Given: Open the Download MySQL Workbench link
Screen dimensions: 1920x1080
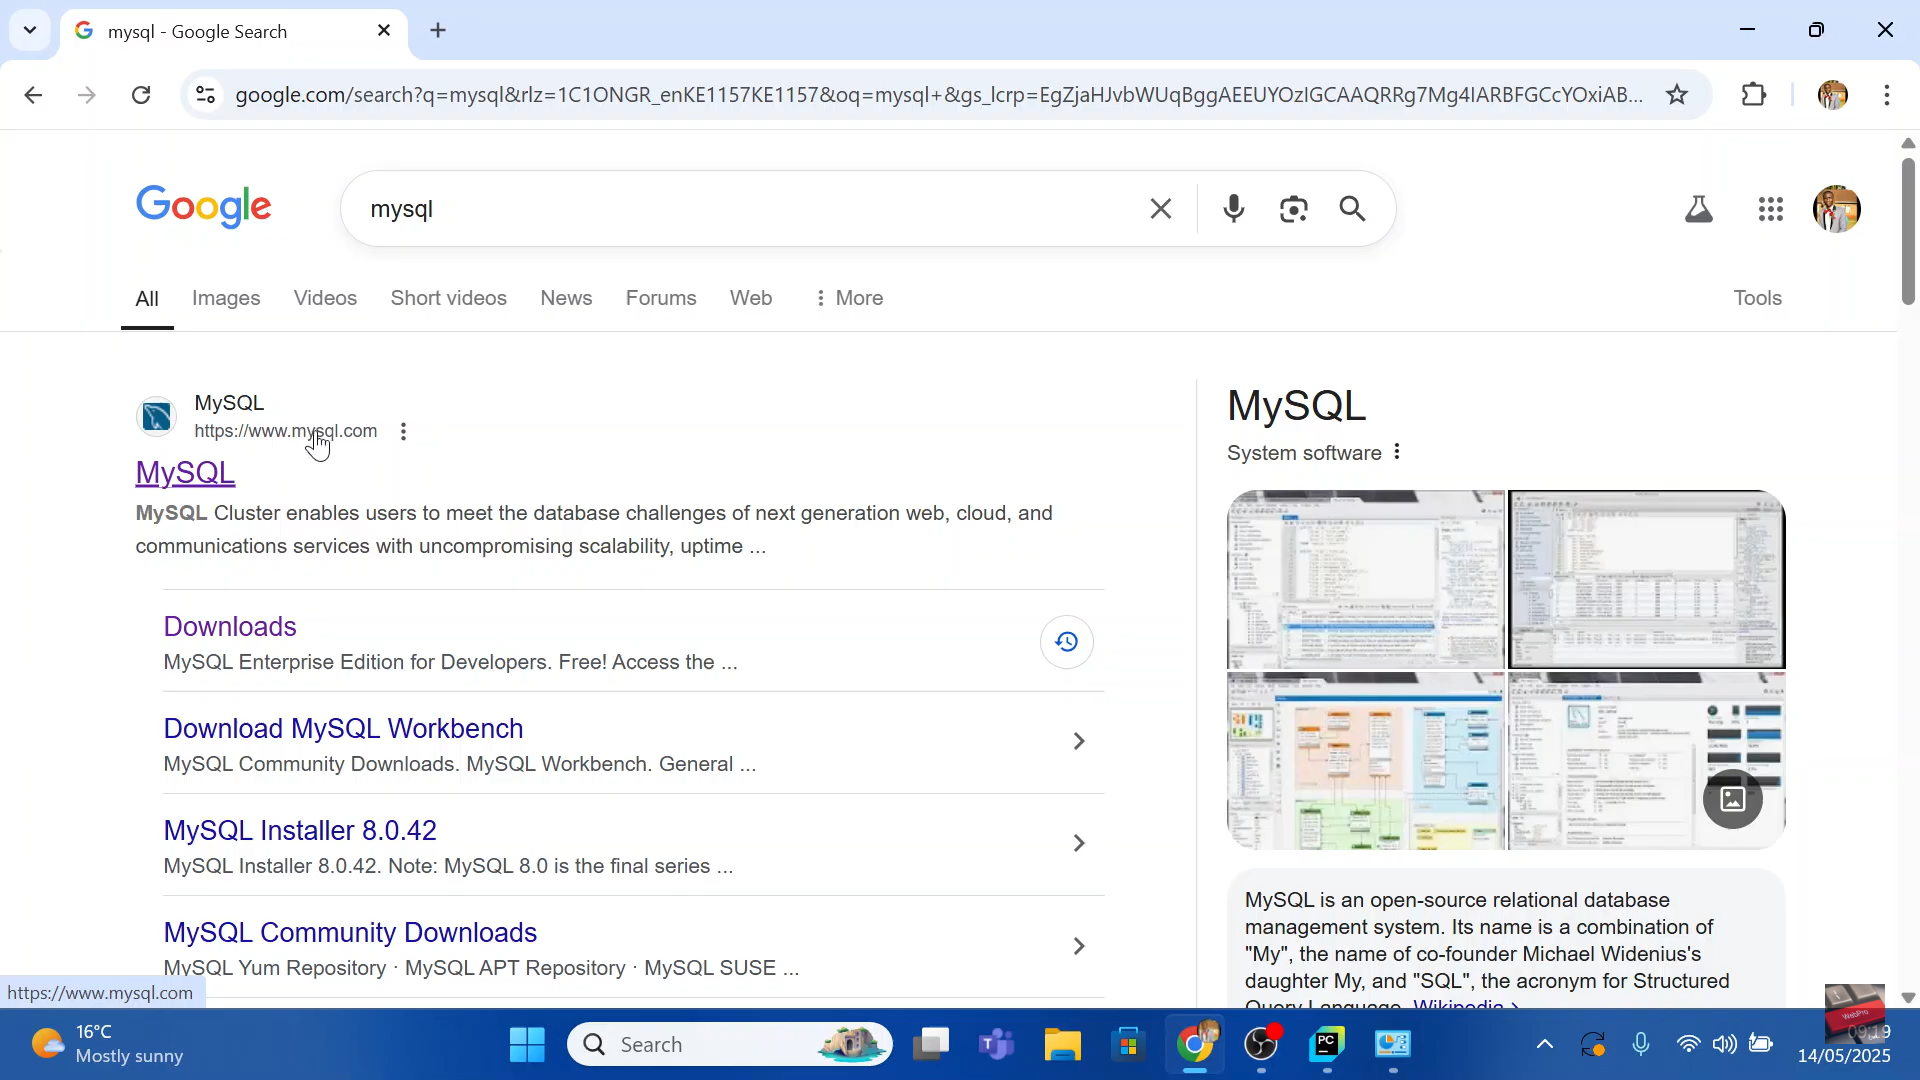Looking at the screenshot, I should 343,729.
